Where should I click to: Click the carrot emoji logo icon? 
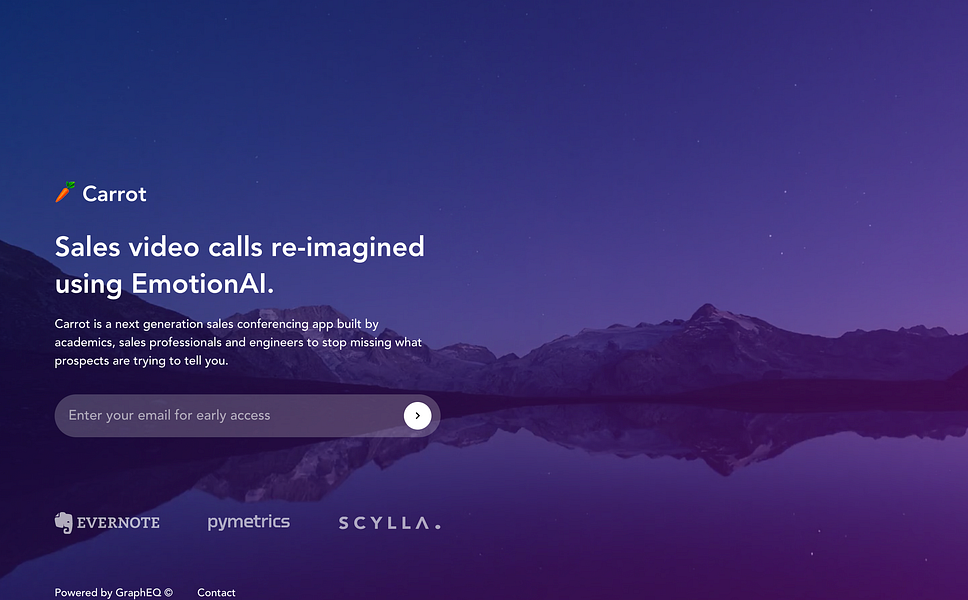[65, 192]
